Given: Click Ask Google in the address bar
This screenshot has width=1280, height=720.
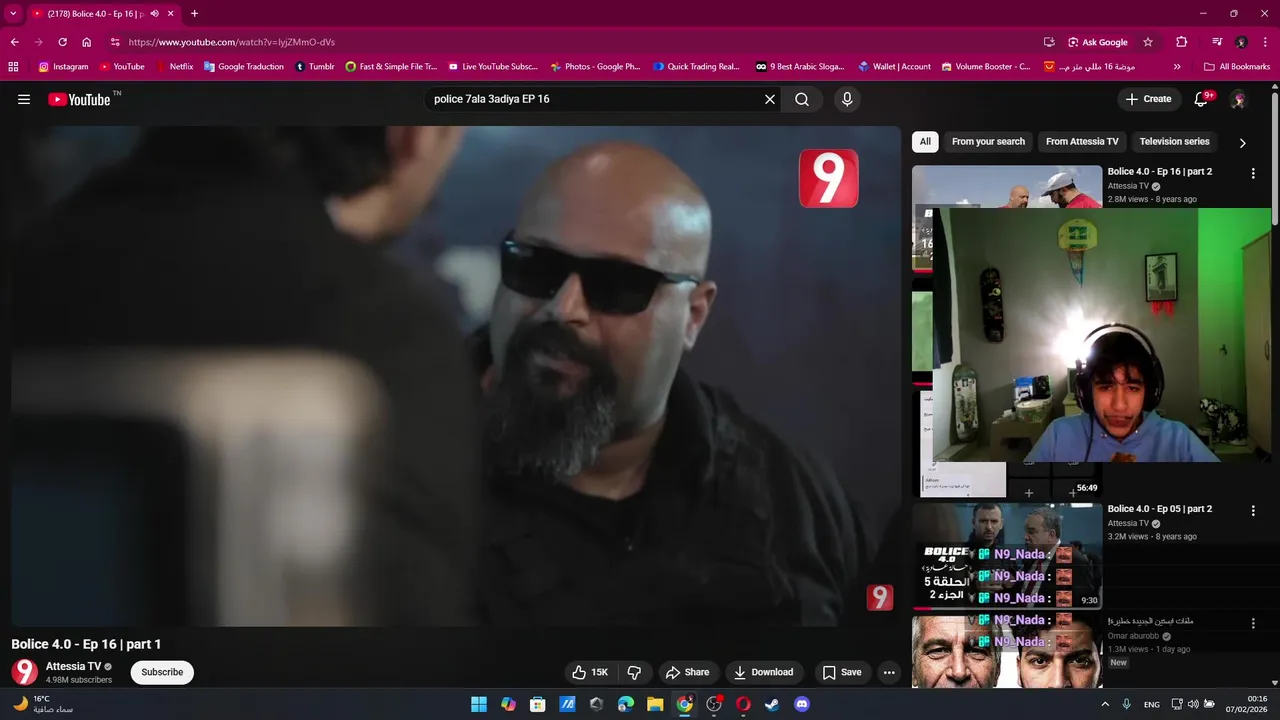Looking at the screenshot, I should point(1097,42).
